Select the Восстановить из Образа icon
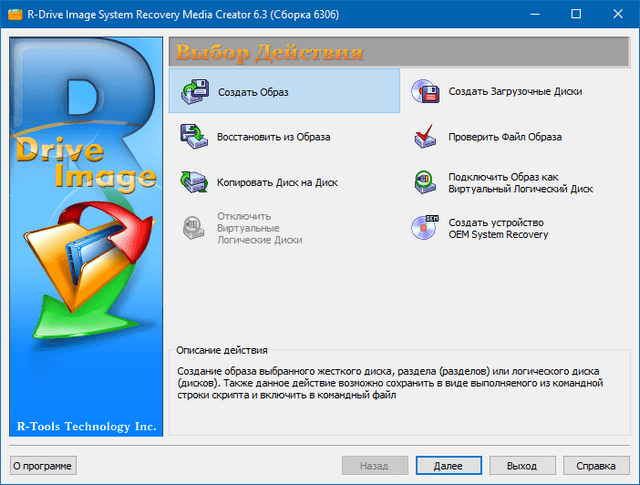Viewport: 640px width, 485px height. 193,137
